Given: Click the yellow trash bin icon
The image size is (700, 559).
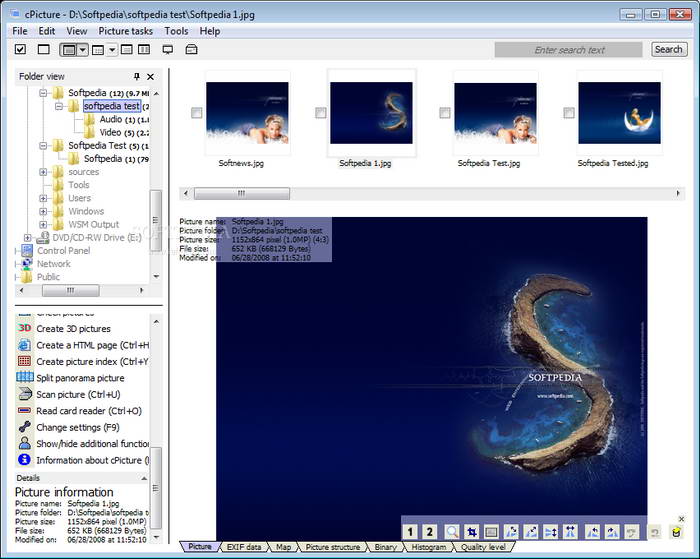Looking at the screenshot, I should (x=677, y=532).
